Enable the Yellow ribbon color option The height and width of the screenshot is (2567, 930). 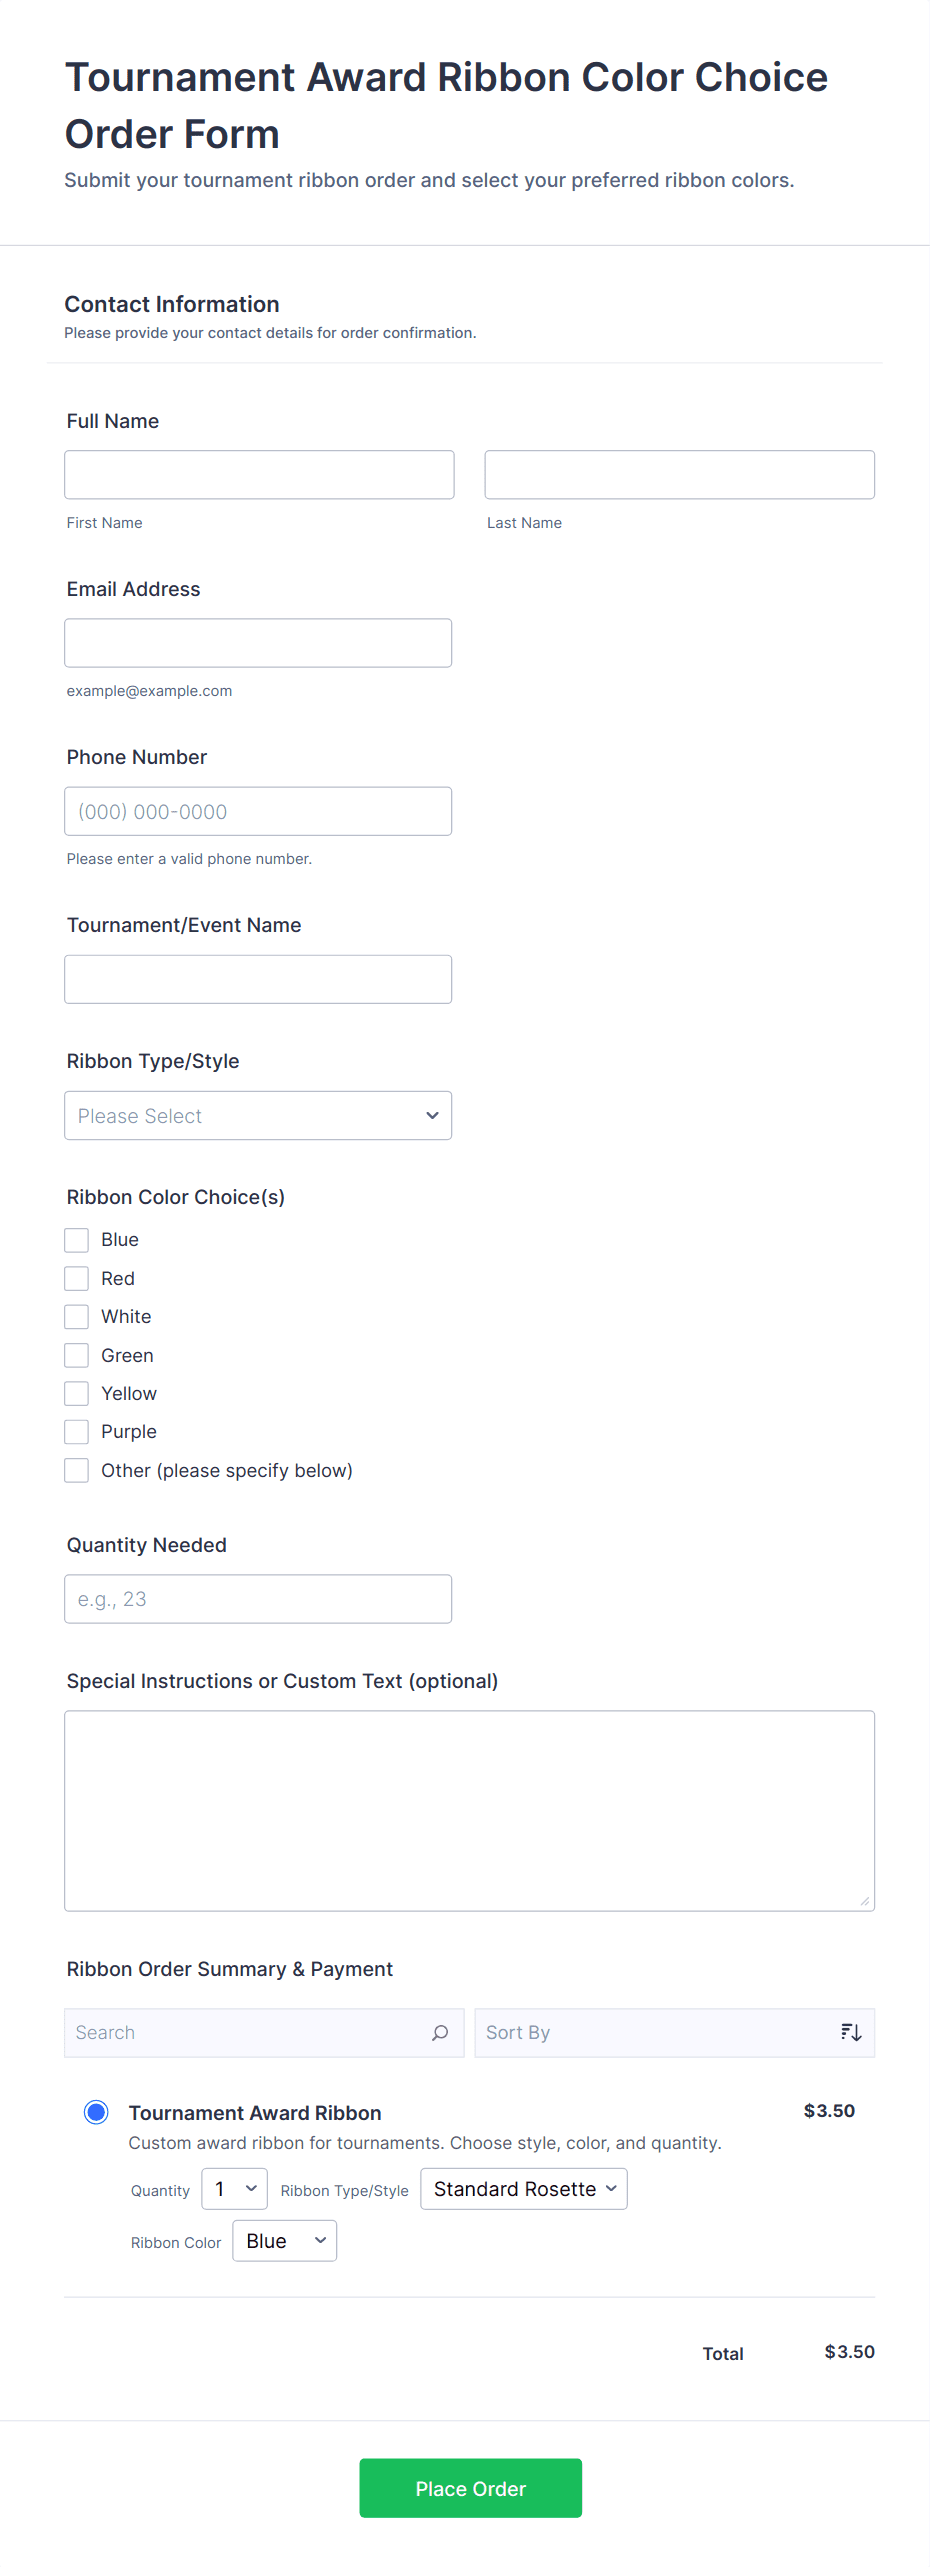pos(77,1393)
